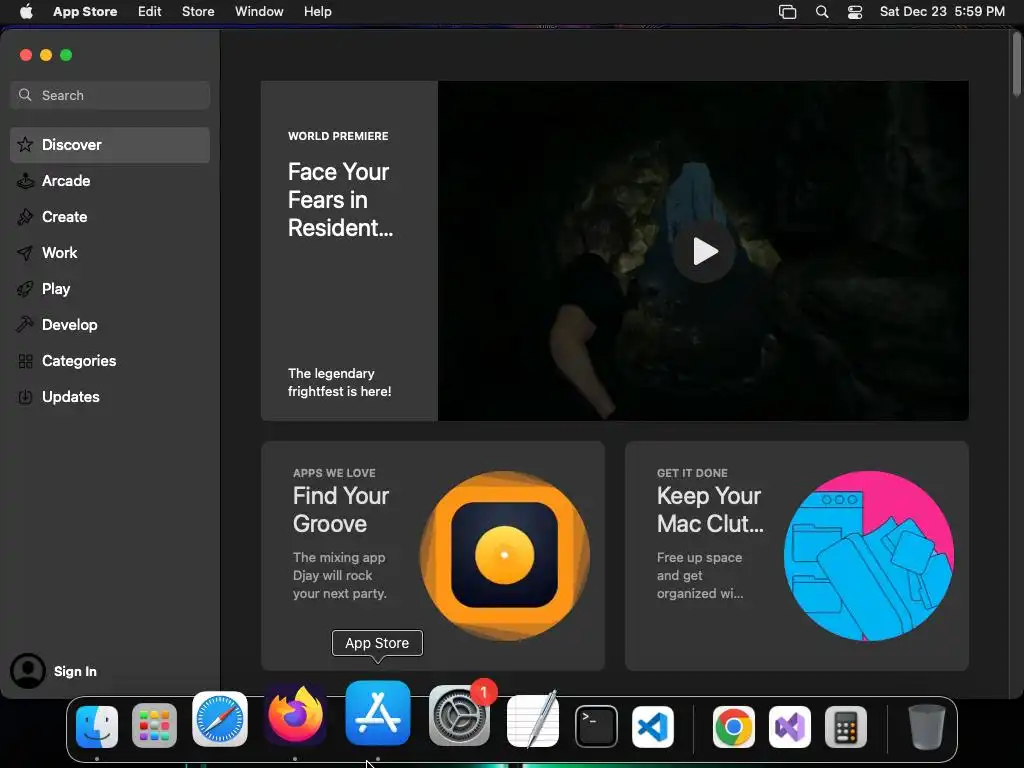The height and width of the screenshot is (768, 1024).
Task: Open the Apple menu
Action: [x=26, y=12]
